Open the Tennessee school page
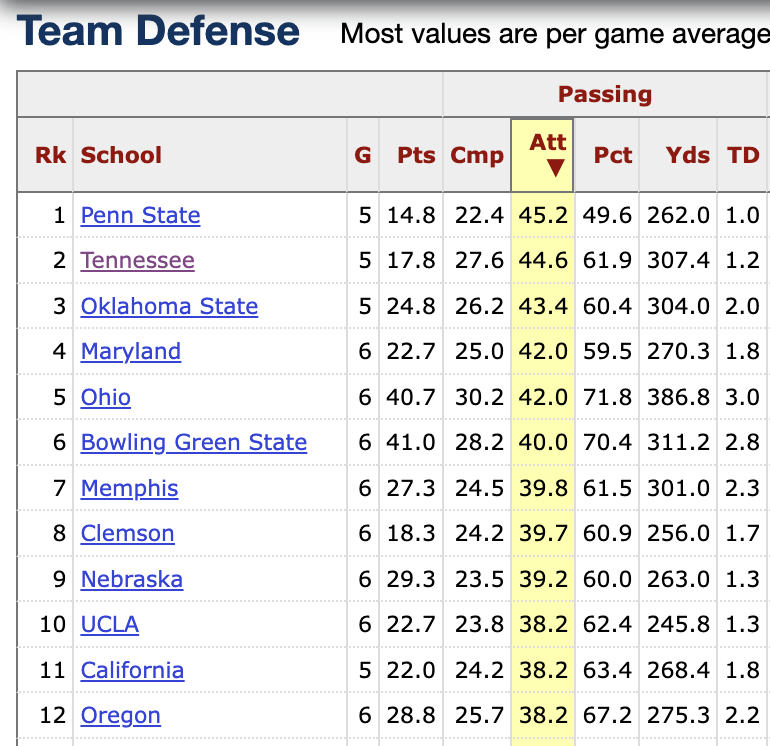Image resolution: width=770 pixels, height=746 pixels. 137,260
